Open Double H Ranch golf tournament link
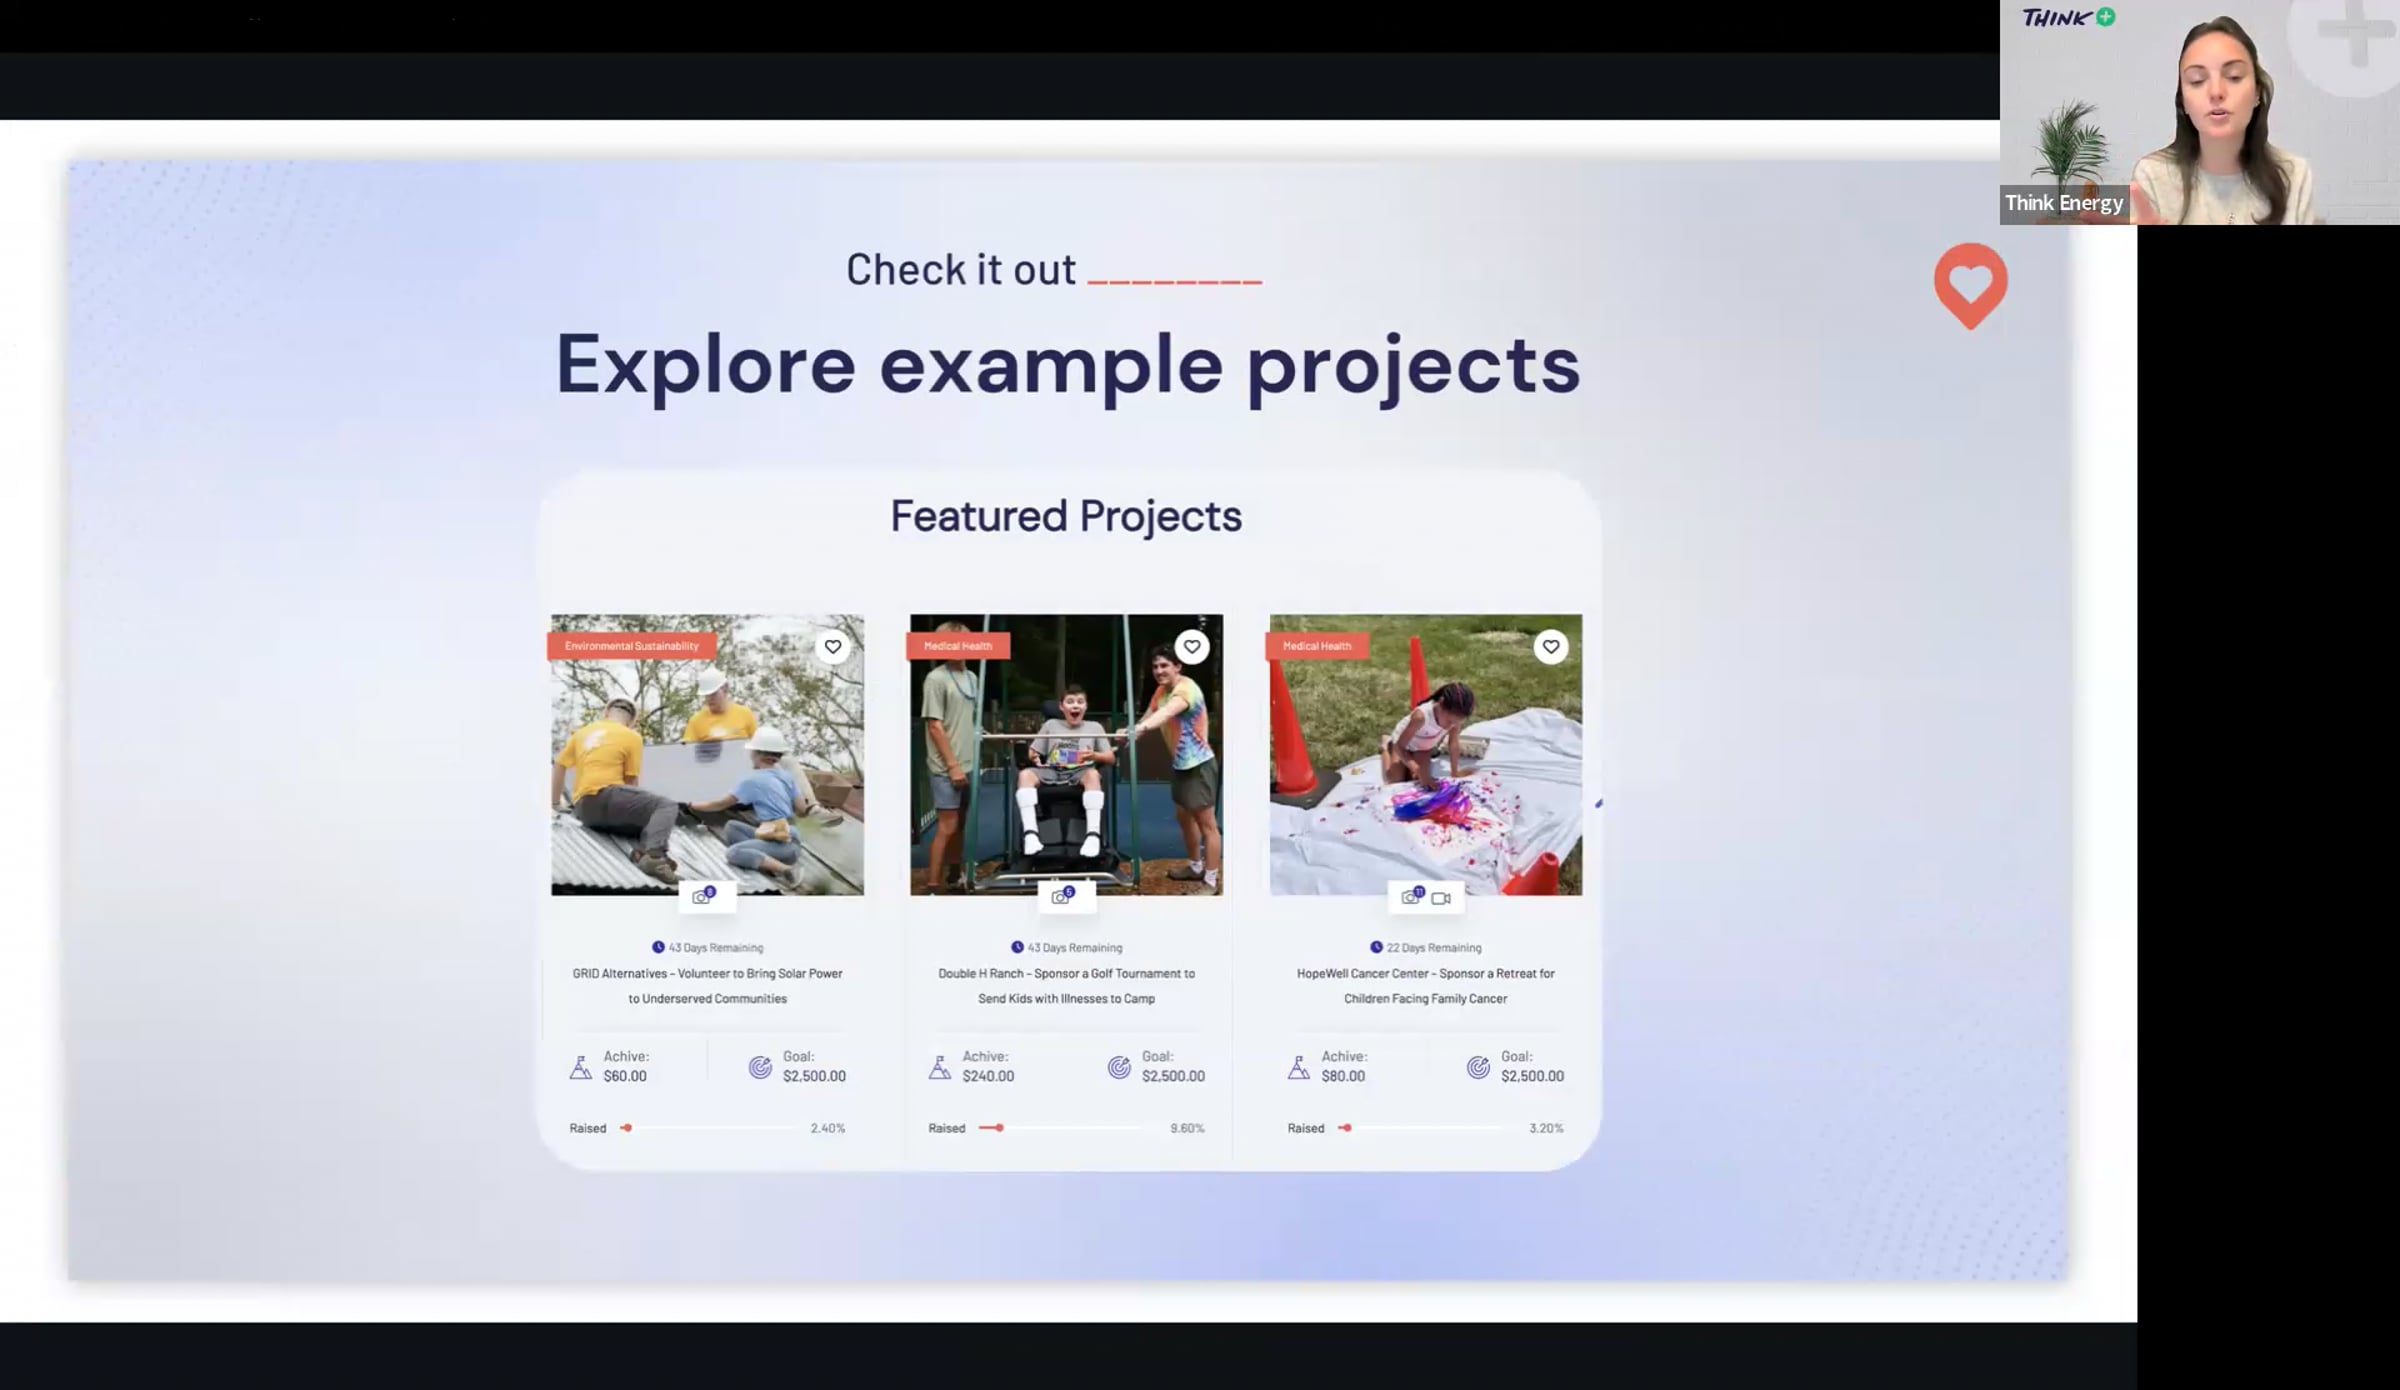 coord(1066,985)
